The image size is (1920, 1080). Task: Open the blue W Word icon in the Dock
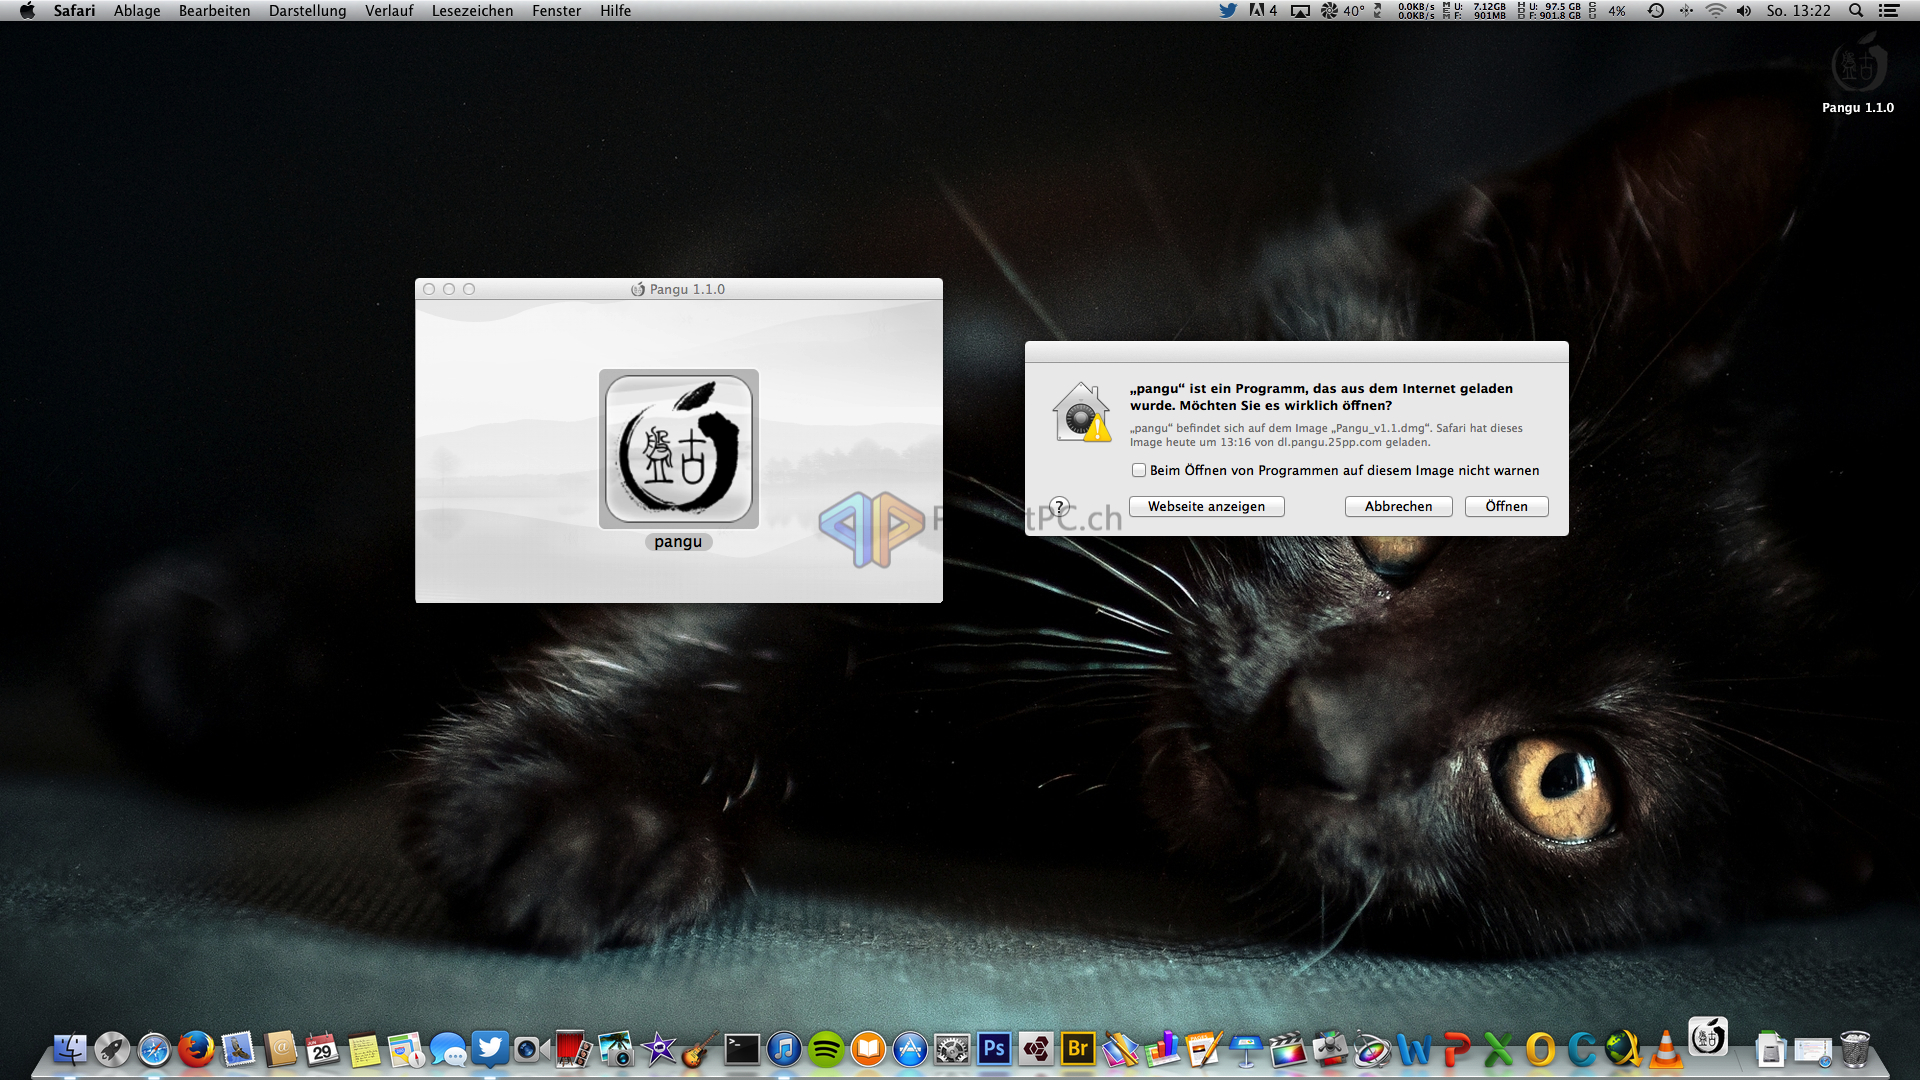(1414, 1049)
